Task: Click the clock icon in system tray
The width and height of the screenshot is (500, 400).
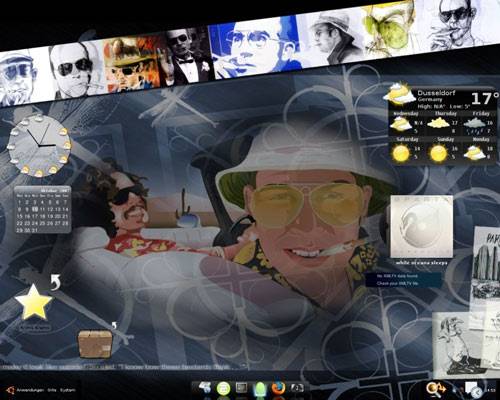Action: coord(477,392)
